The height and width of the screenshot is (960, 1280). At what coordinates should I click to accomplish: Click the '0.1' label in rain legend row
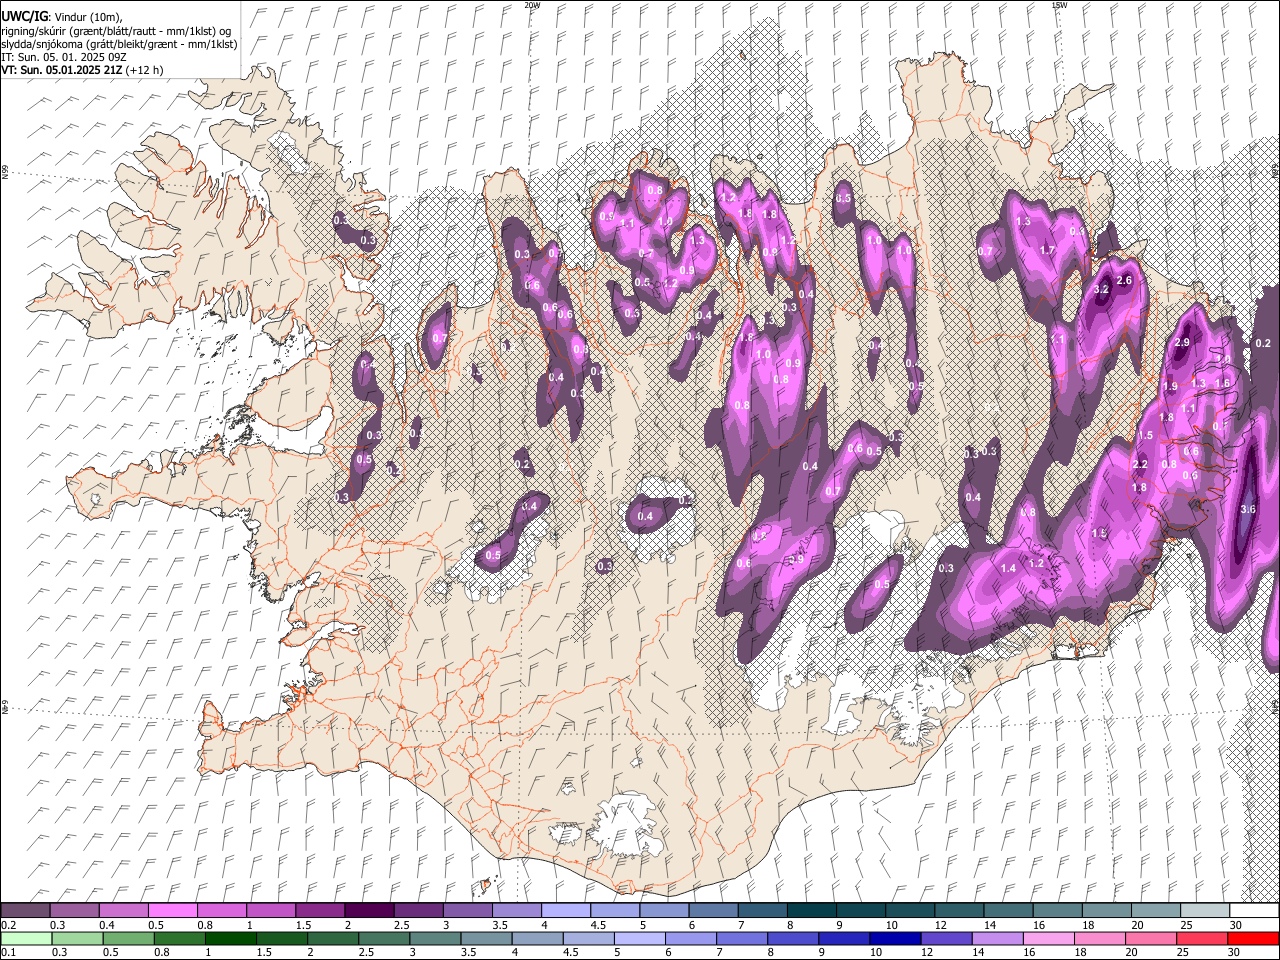tap(8, 952)
